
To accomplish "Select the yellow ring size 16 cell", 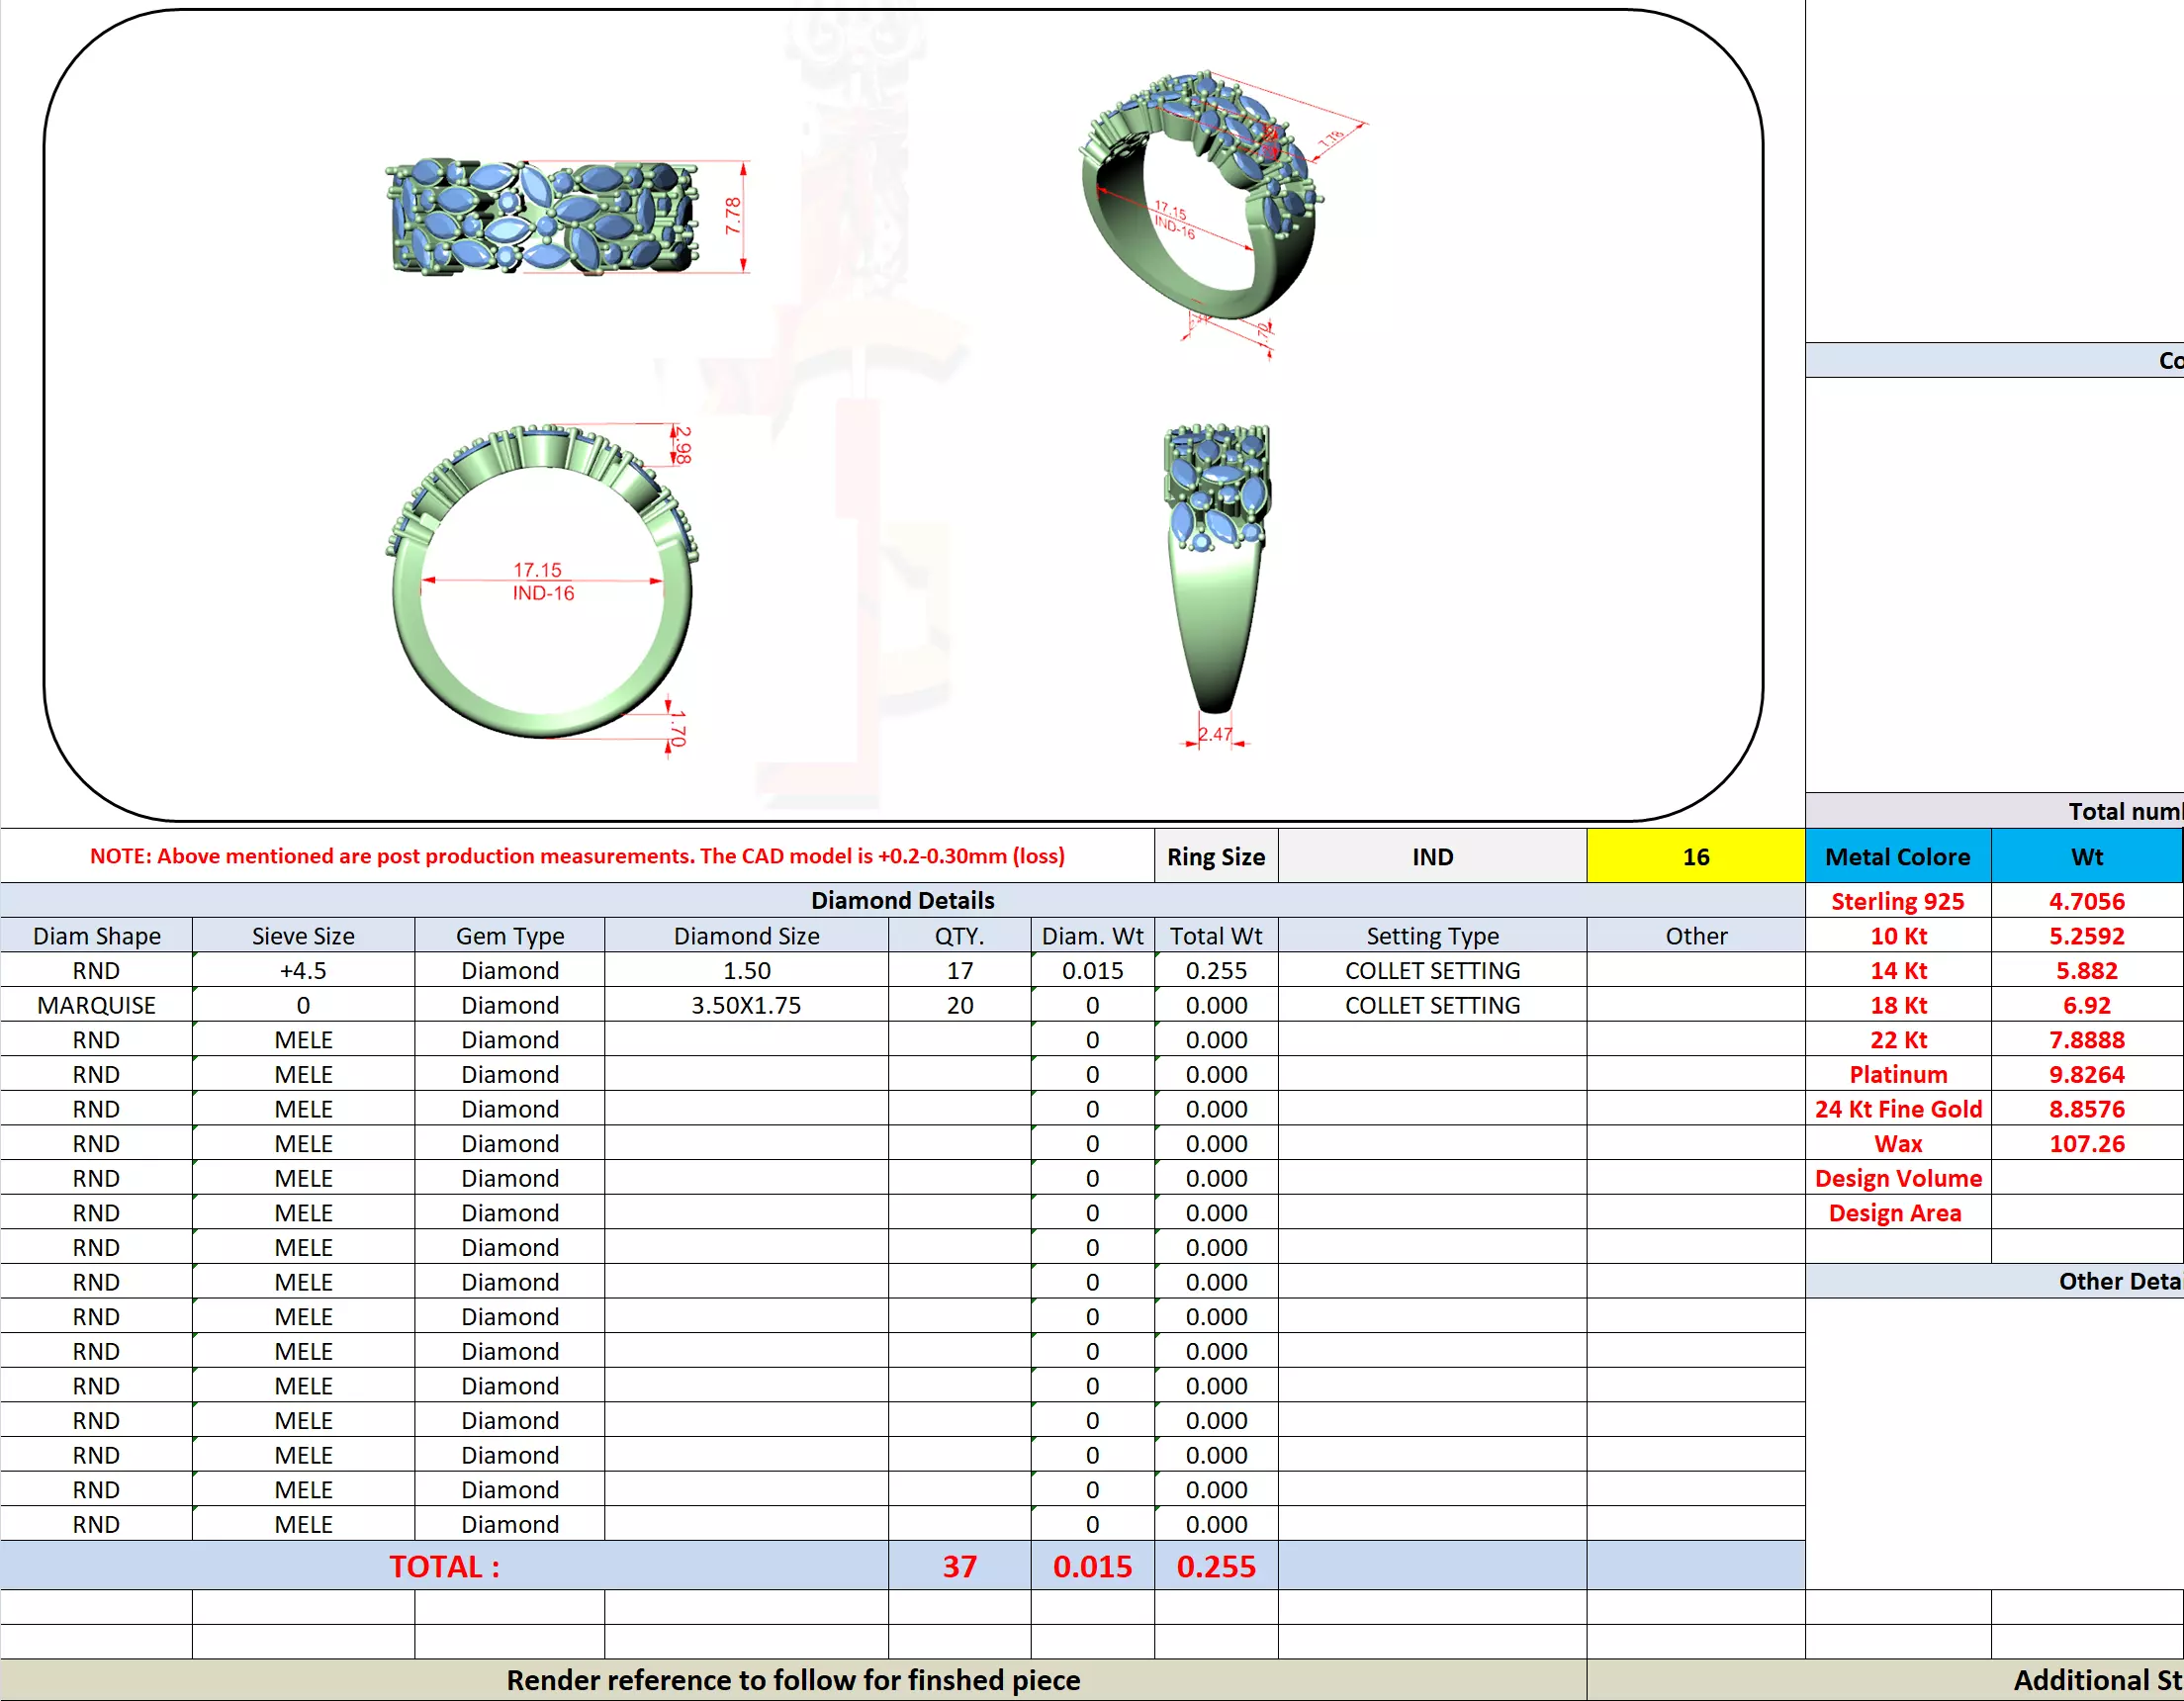I will [1695, 857].
